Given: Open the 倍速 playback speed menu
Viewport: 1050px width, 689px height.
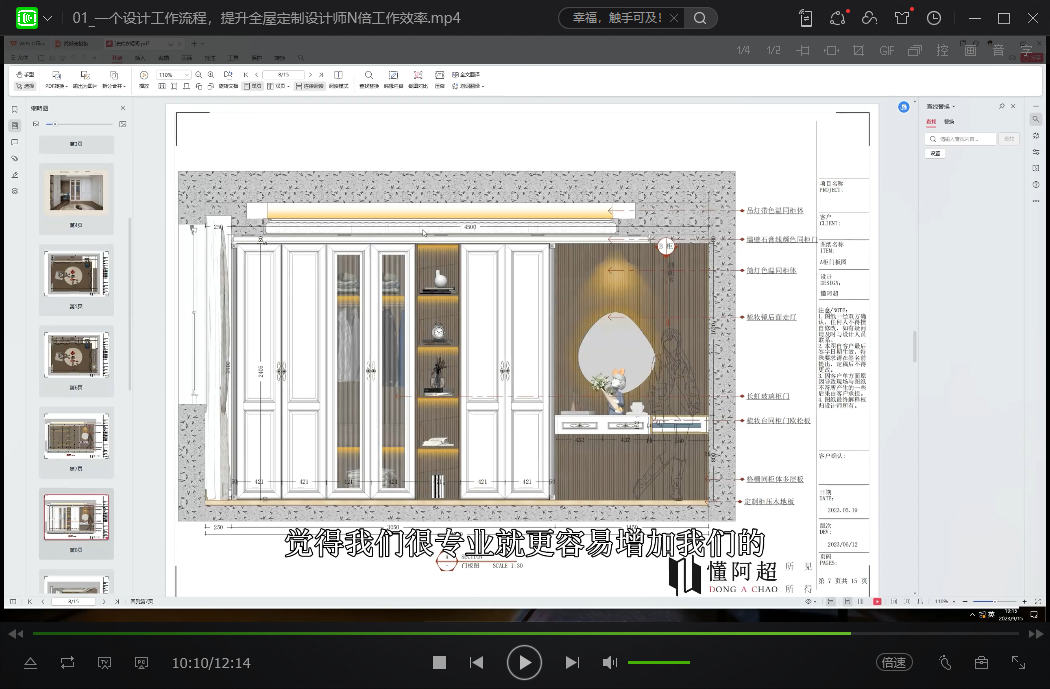Looking at the screenshot, I should pyautogui.click(x=893, y=662).
